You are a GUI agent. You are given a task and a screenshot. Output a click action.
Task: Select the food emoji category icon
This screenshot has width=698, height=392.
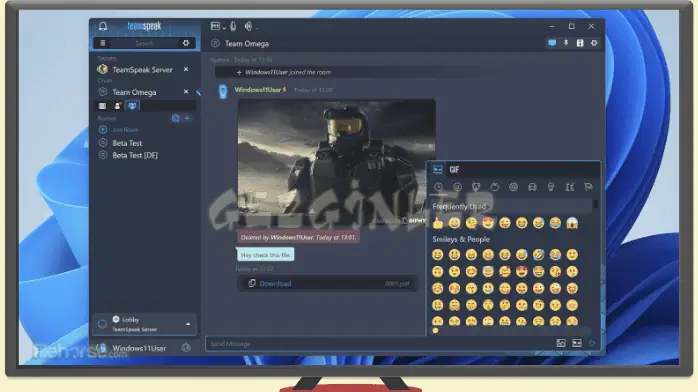tap(495, 187)
